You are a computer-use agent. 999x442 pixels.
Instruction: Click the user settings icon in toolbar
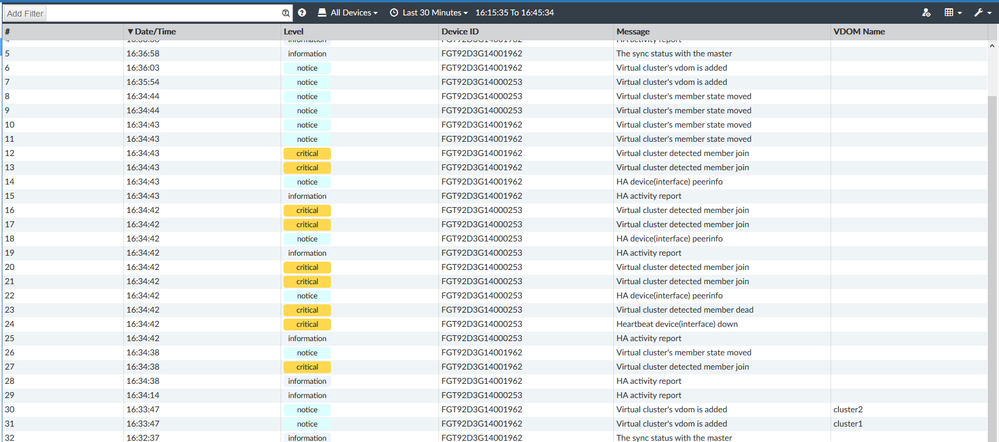[926, 13]
